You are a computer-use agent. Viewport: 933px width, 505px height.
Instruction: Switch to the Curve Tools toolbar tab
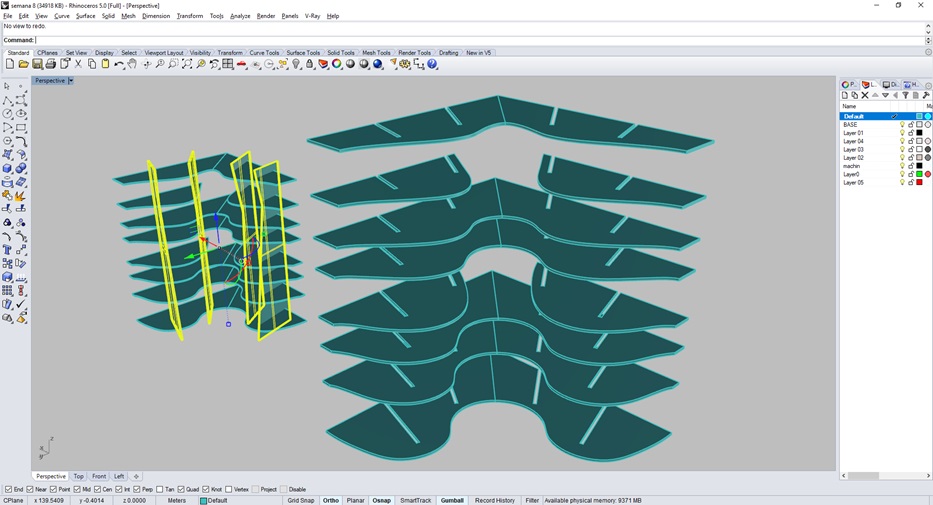[x=264, y=52]
